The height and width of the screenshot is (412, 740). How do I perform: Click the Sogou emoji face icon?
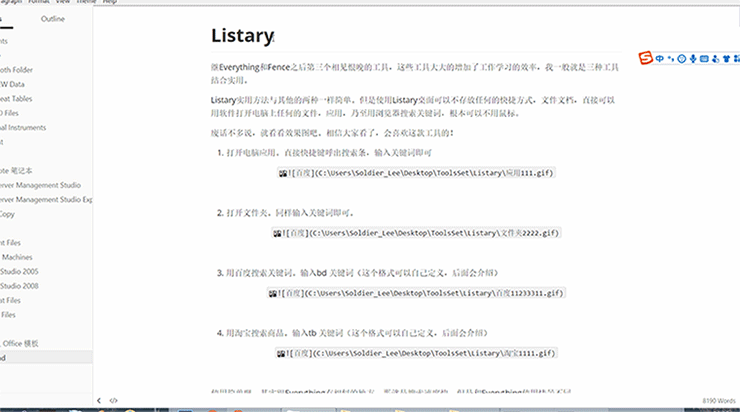(x=682, y=58)
